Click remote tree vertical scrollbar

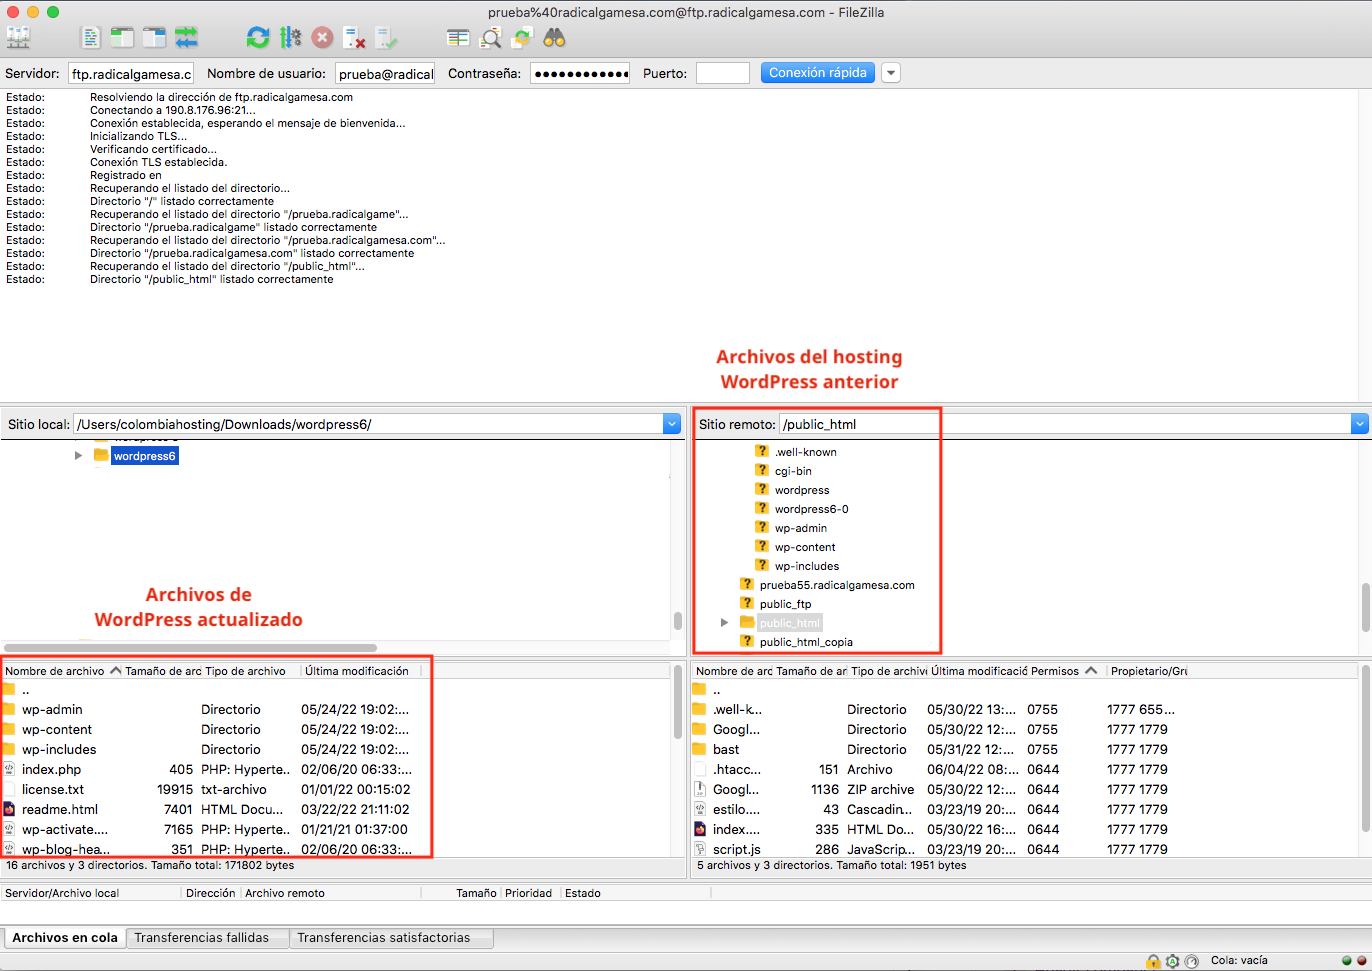(1365, 606)
